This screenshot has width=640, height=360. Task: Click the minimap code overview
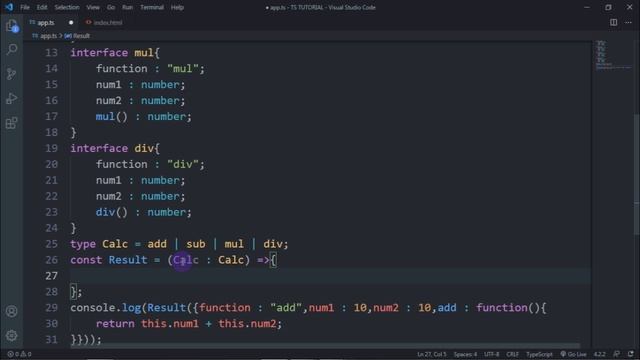[612, 54]
